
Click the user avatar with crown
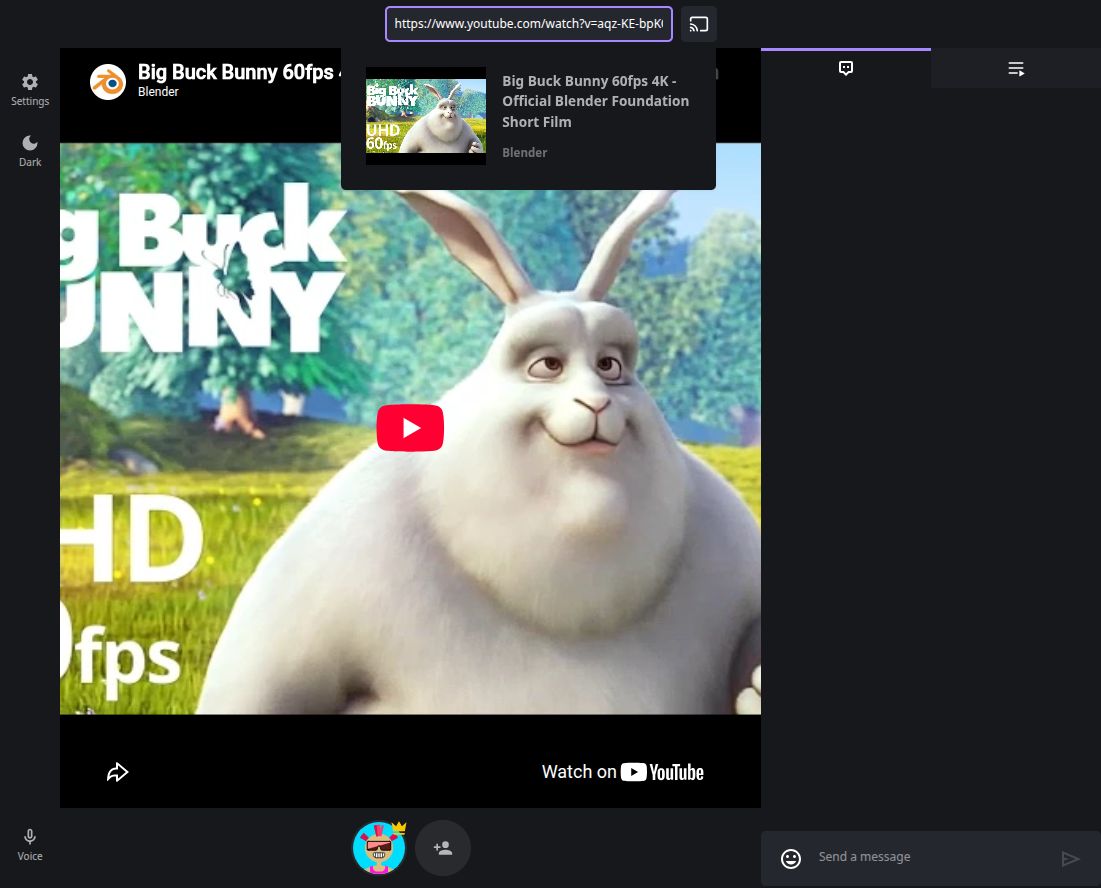(379, 848)
